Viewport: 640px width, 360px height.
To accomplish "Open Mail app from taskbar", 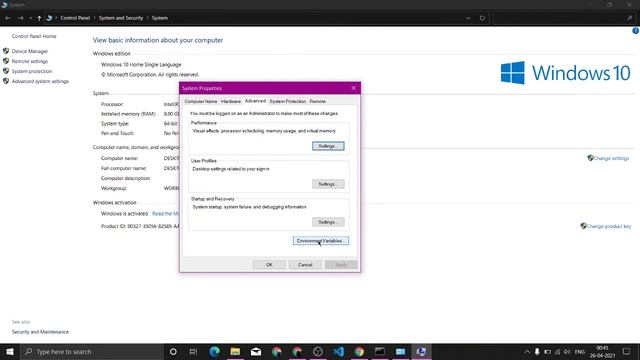I will [256, 351].
